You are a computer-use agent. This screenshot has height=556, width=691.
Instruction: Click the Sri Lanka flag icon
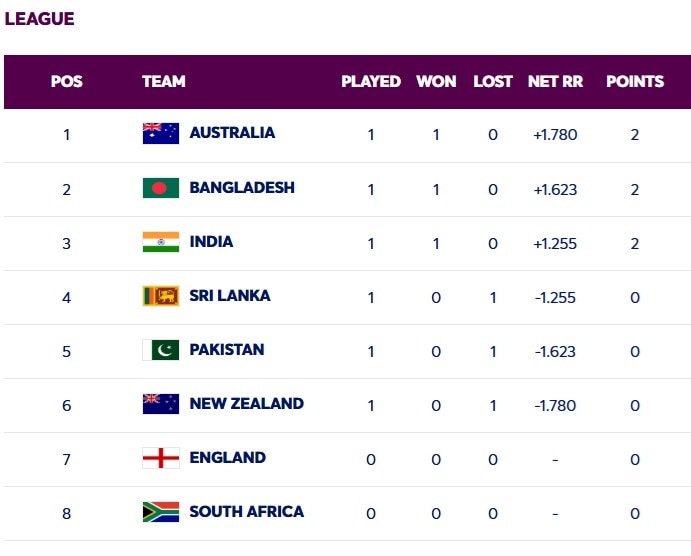point(160,296)
